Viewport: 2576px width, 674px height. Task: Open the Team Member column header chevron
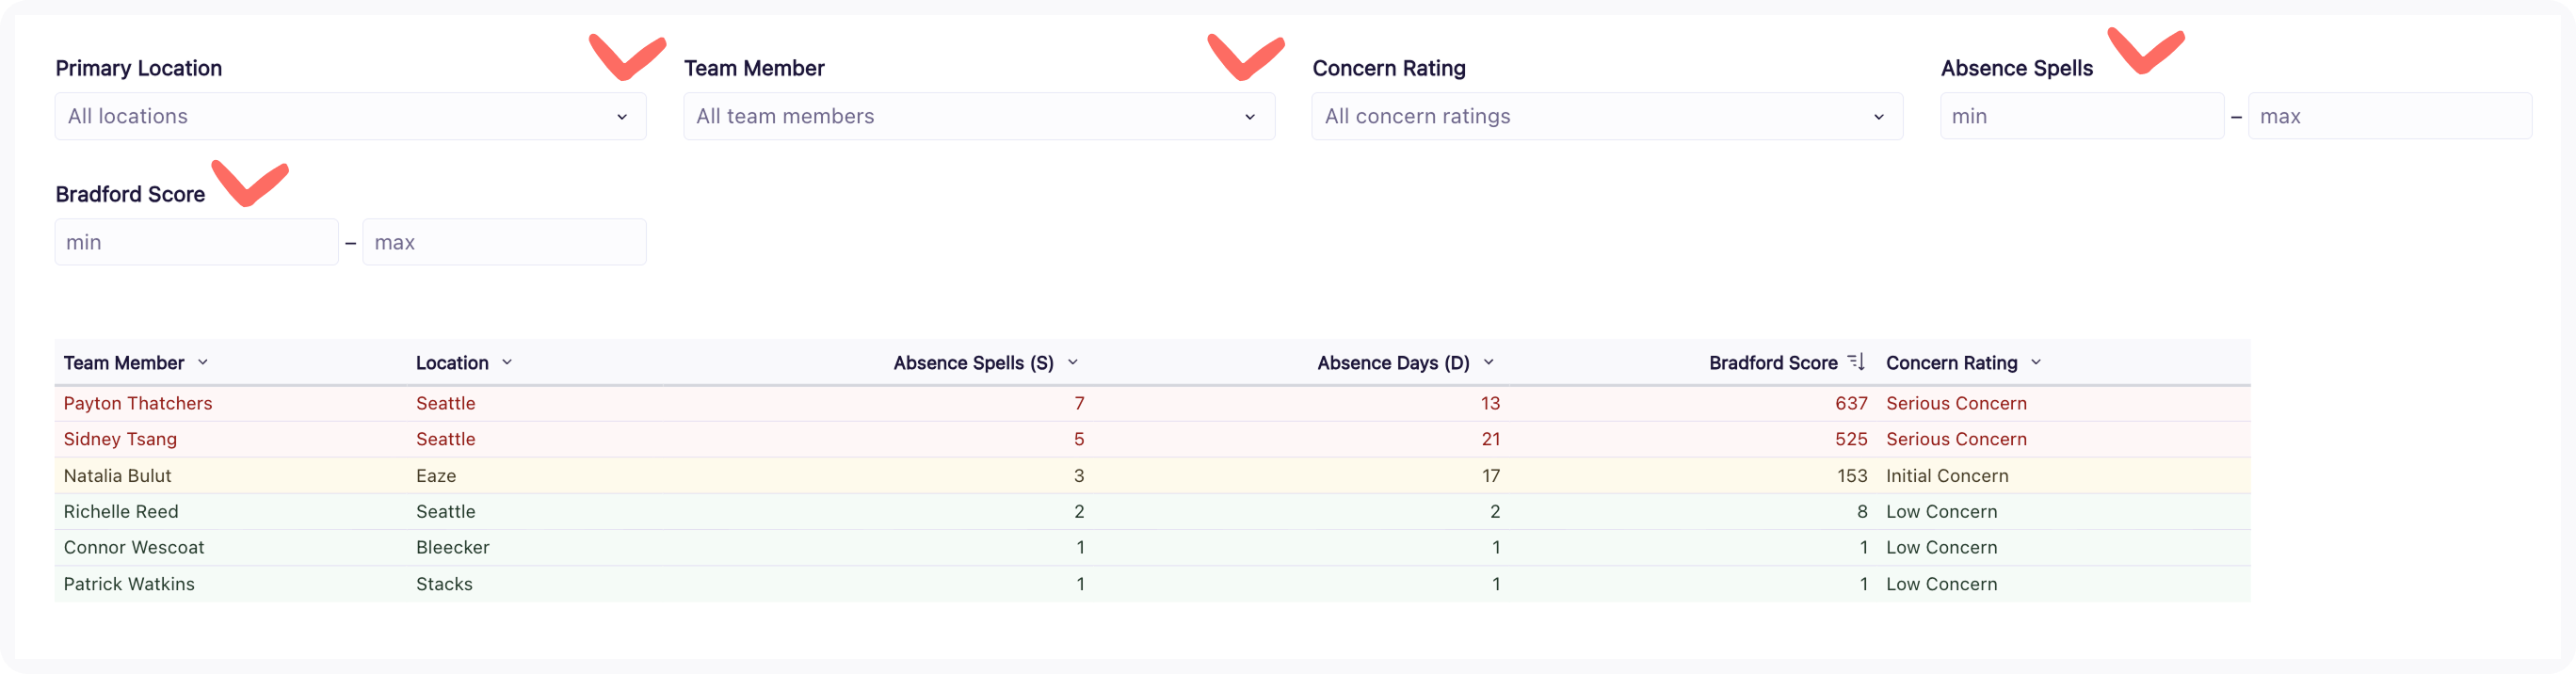point(205,363)
